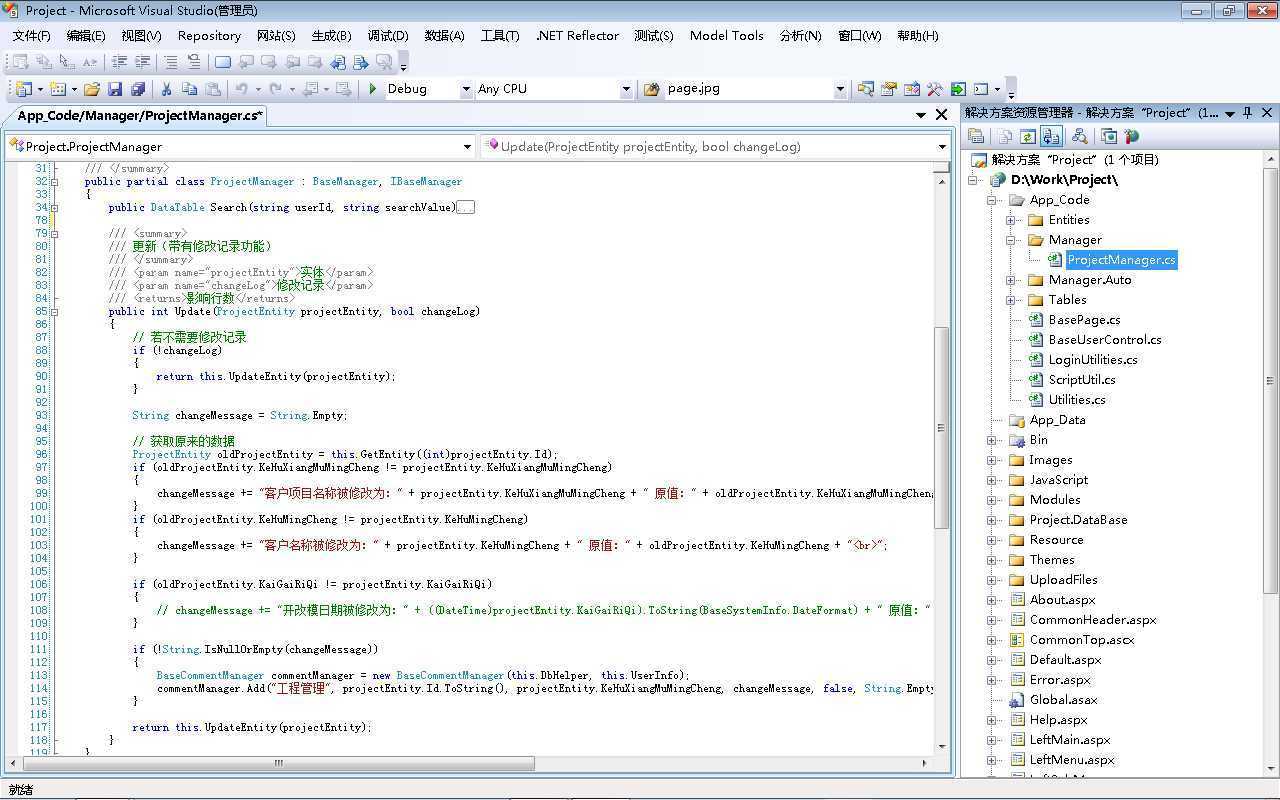1280x800 pixels.
Task: Toggle bookmark using the bookmark toolbar icon
Action: [x=222, y=62]
